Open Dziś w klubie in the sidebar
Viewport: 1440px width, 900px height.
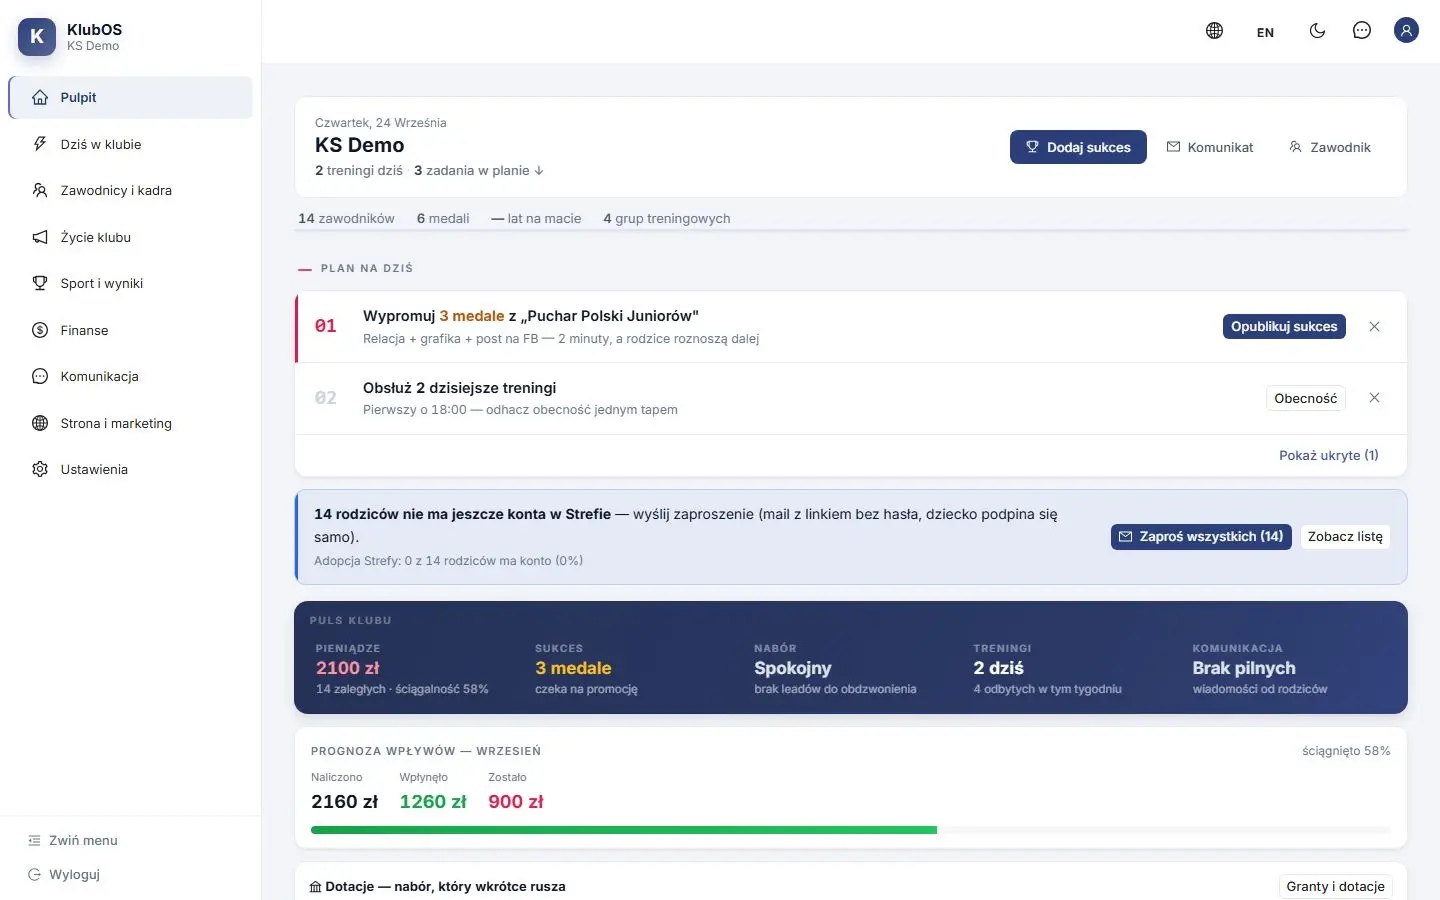(131, 144)
